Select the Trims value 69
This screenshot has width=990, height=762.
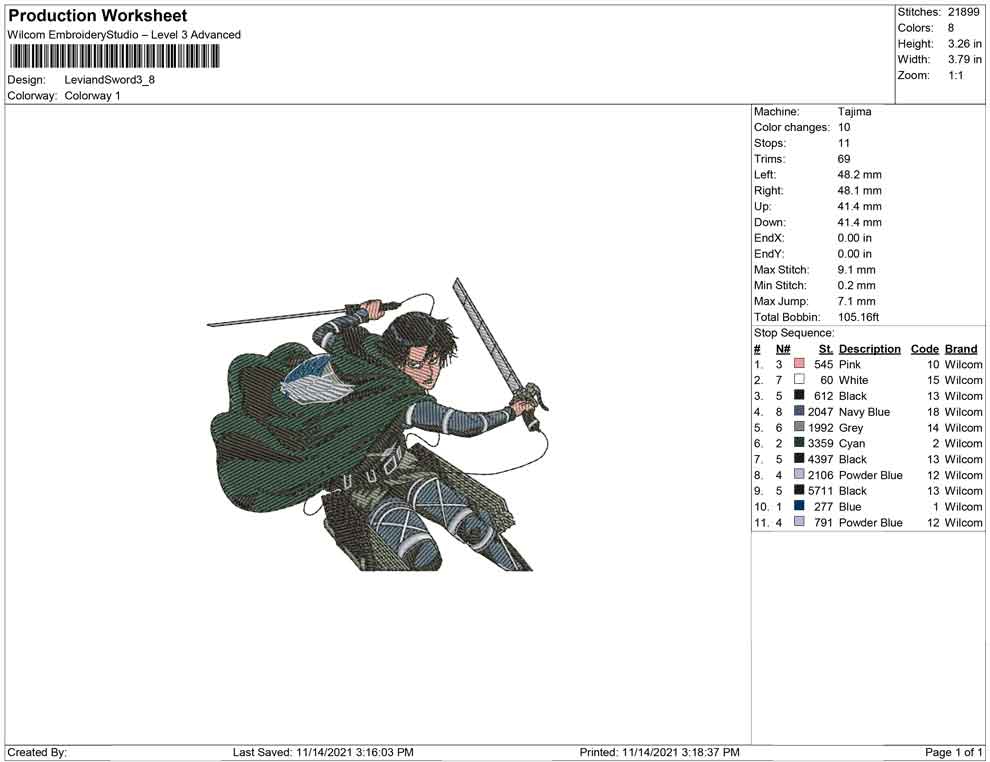[844, 159]
